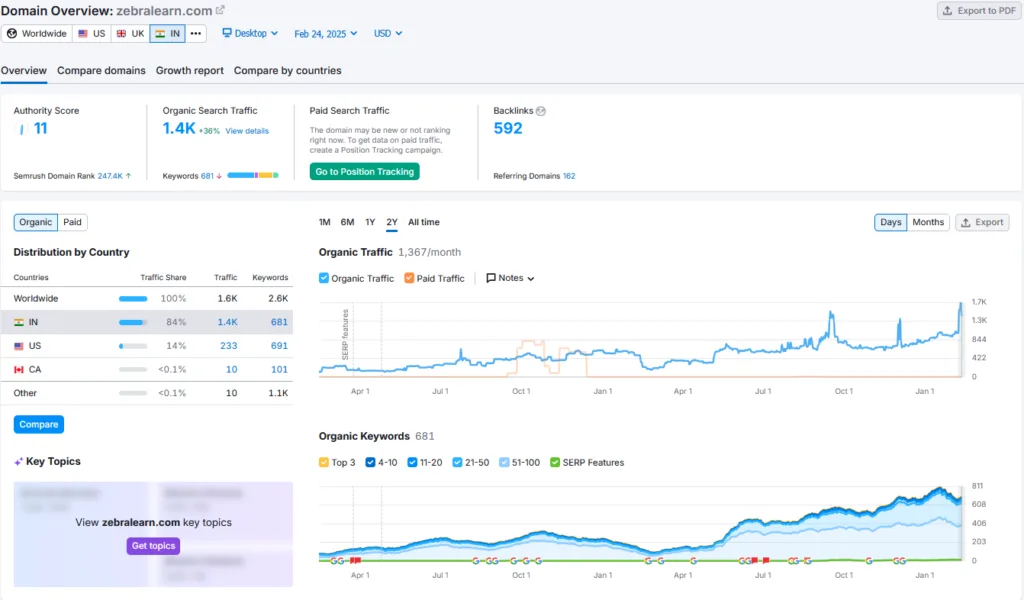
Task: Switch chart granularity to Months
Action: click(928, 223)
